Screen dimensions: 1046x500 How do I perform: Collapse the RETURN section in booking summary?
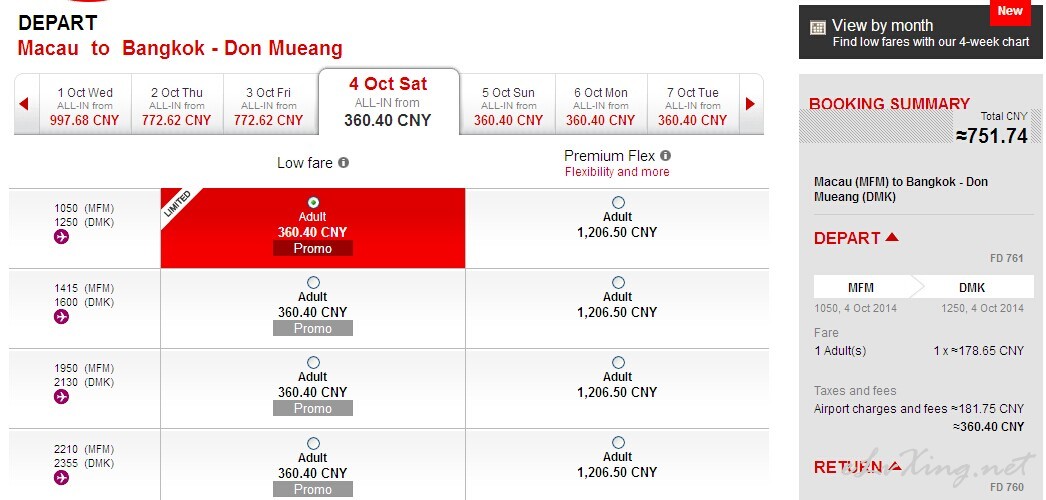click(x=896, y=467)
